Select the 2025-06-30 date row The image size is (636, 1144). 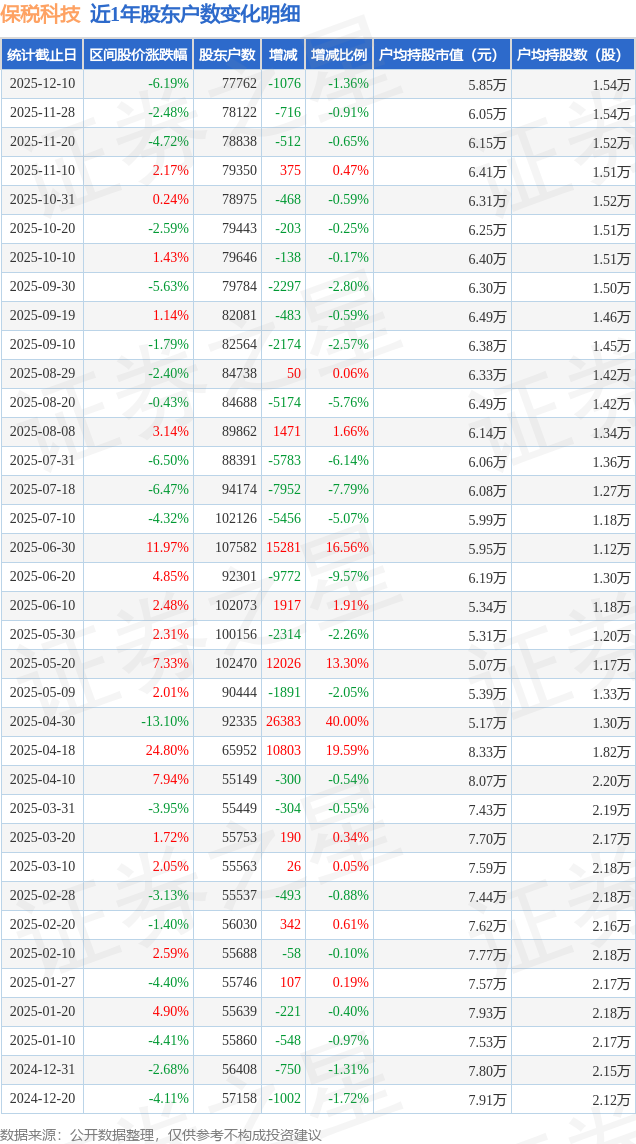click(42, 548)
